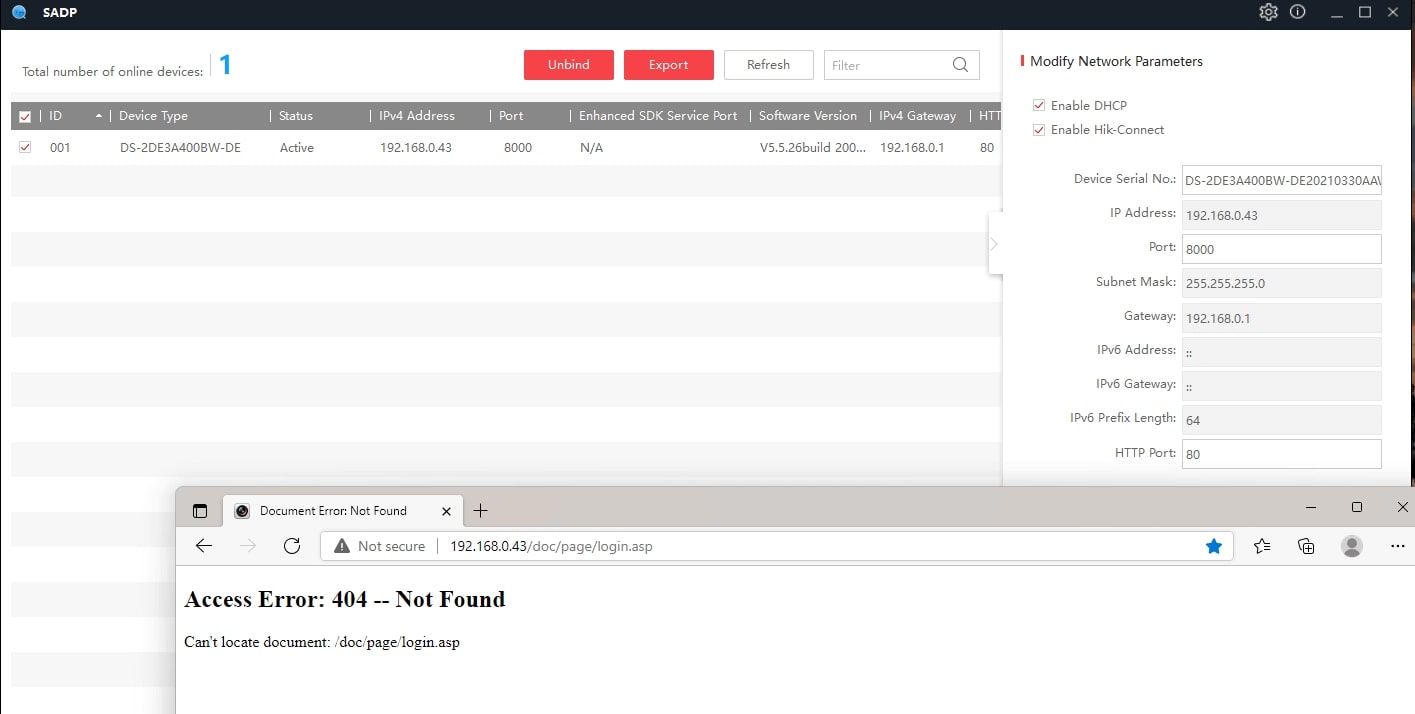Open browser tab actions menu icon

pyautogui.click(x=200, y=511)
